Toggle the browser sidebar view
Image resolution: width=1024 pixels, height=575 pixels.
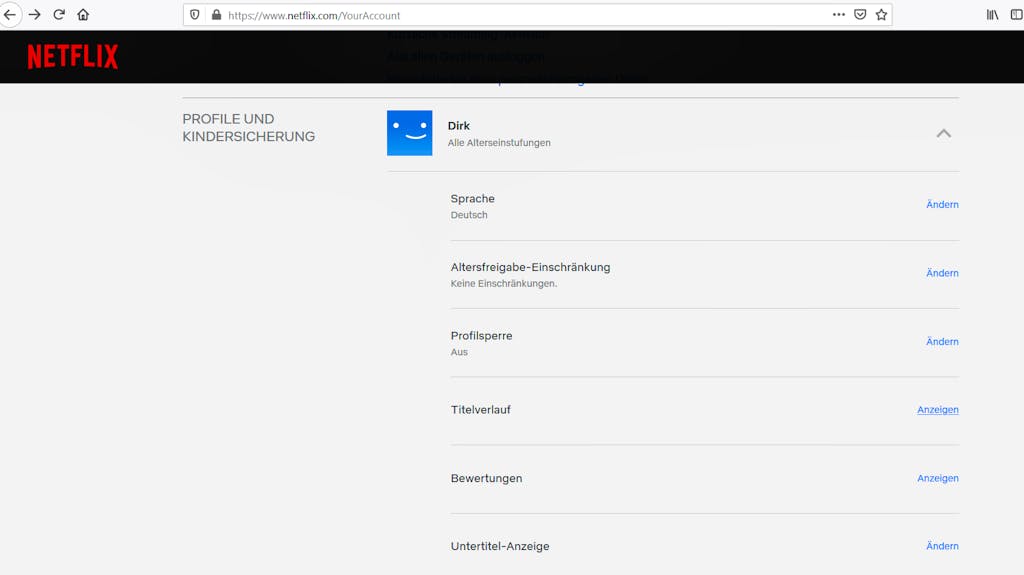click(1016, 15)
